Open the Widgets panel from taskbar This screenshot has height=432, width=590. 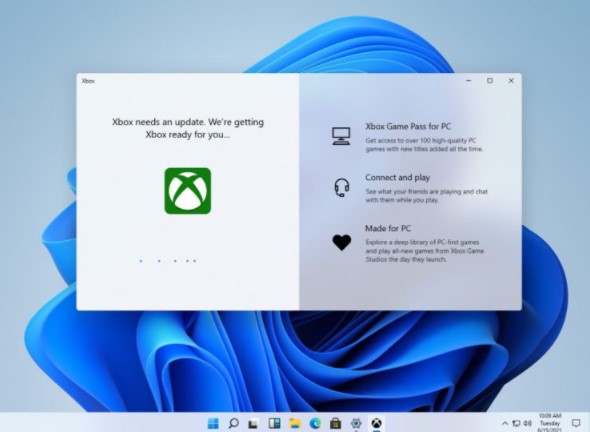tap(274, 423)
